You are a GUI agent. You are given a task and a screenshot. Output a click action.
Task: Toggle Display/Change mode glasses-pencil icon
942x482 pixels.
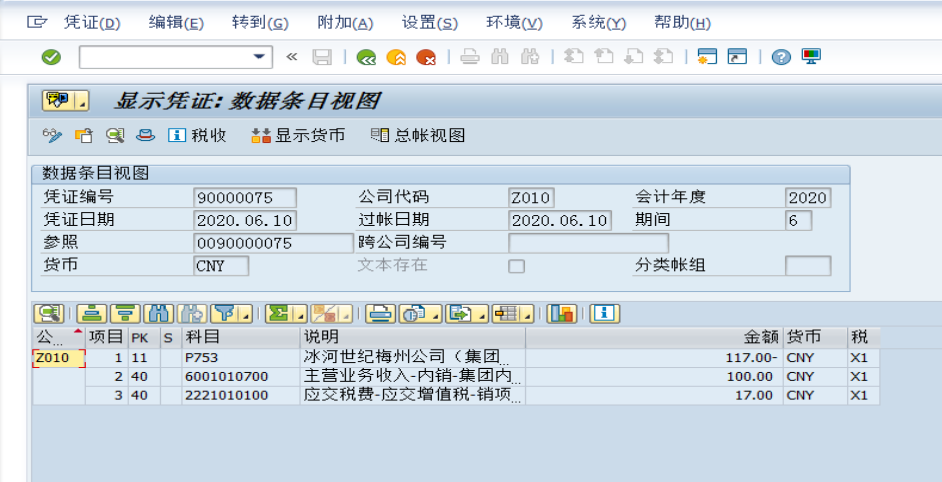pyautogui.click(x=52, y=136)
